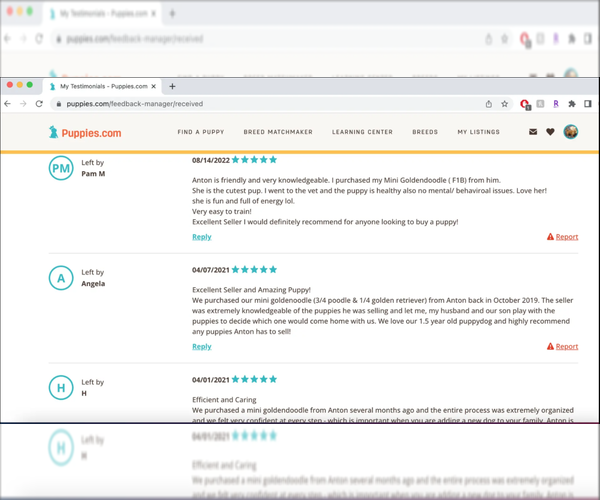Reply to Pam M's testimonial
This screenshot has height=500, width=600.
pyautogui.click(x=201, y=237)
